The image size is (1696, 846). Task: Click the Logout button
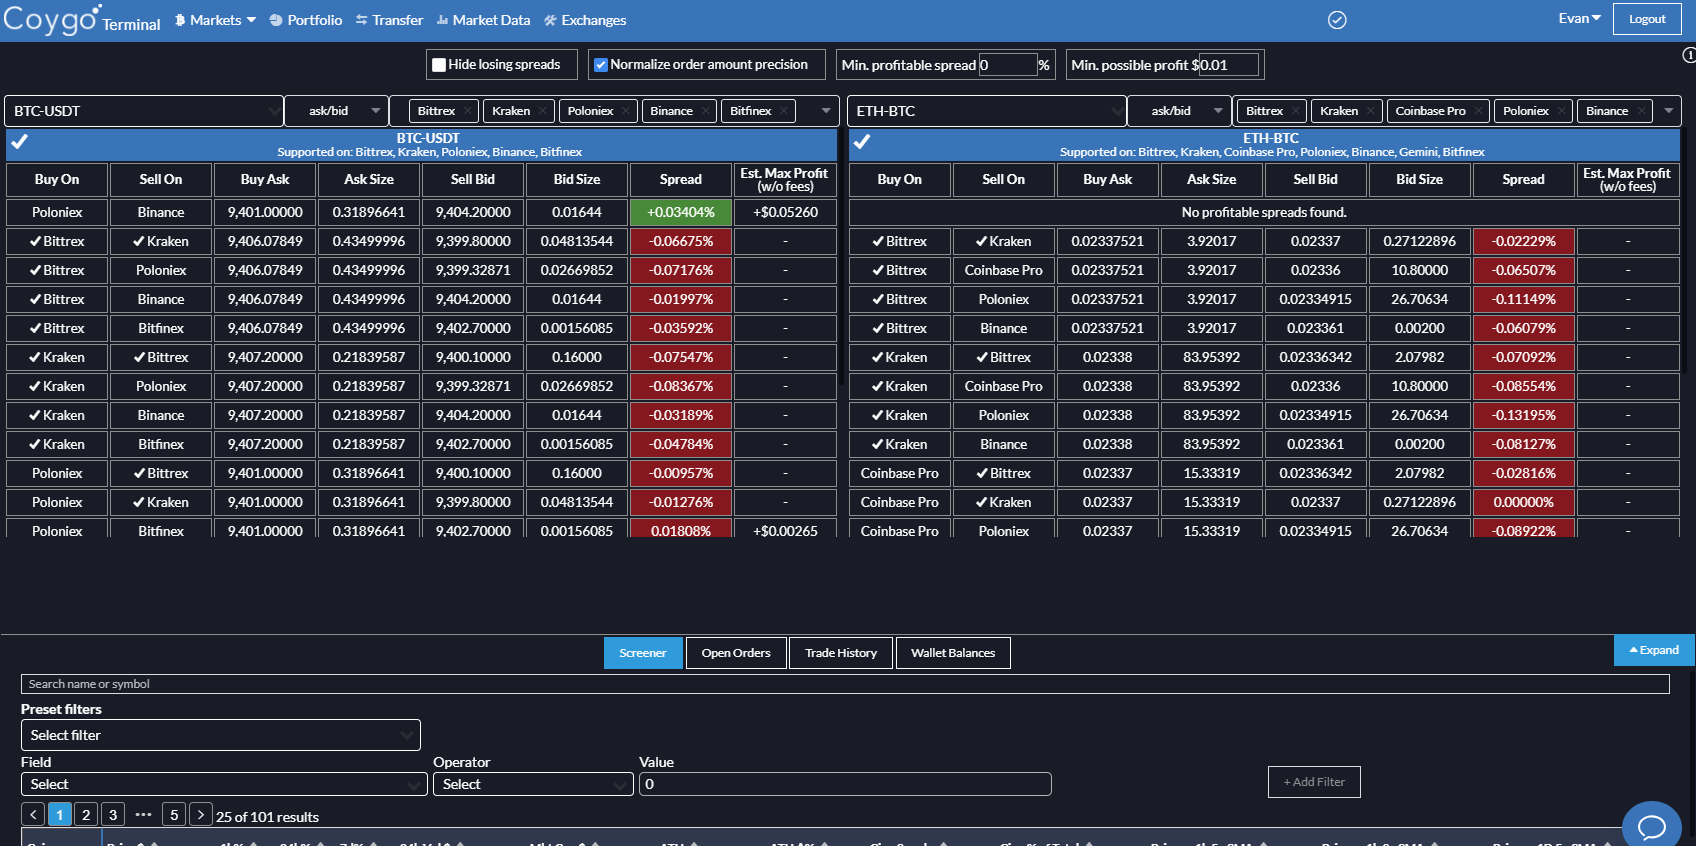click(1647, 19)
